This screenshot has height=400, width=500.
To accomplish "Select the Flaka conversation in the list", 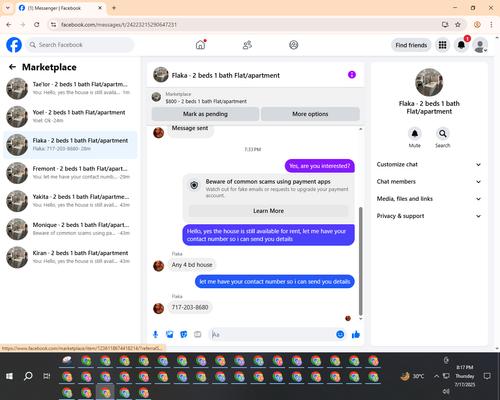I will [70, 145].
